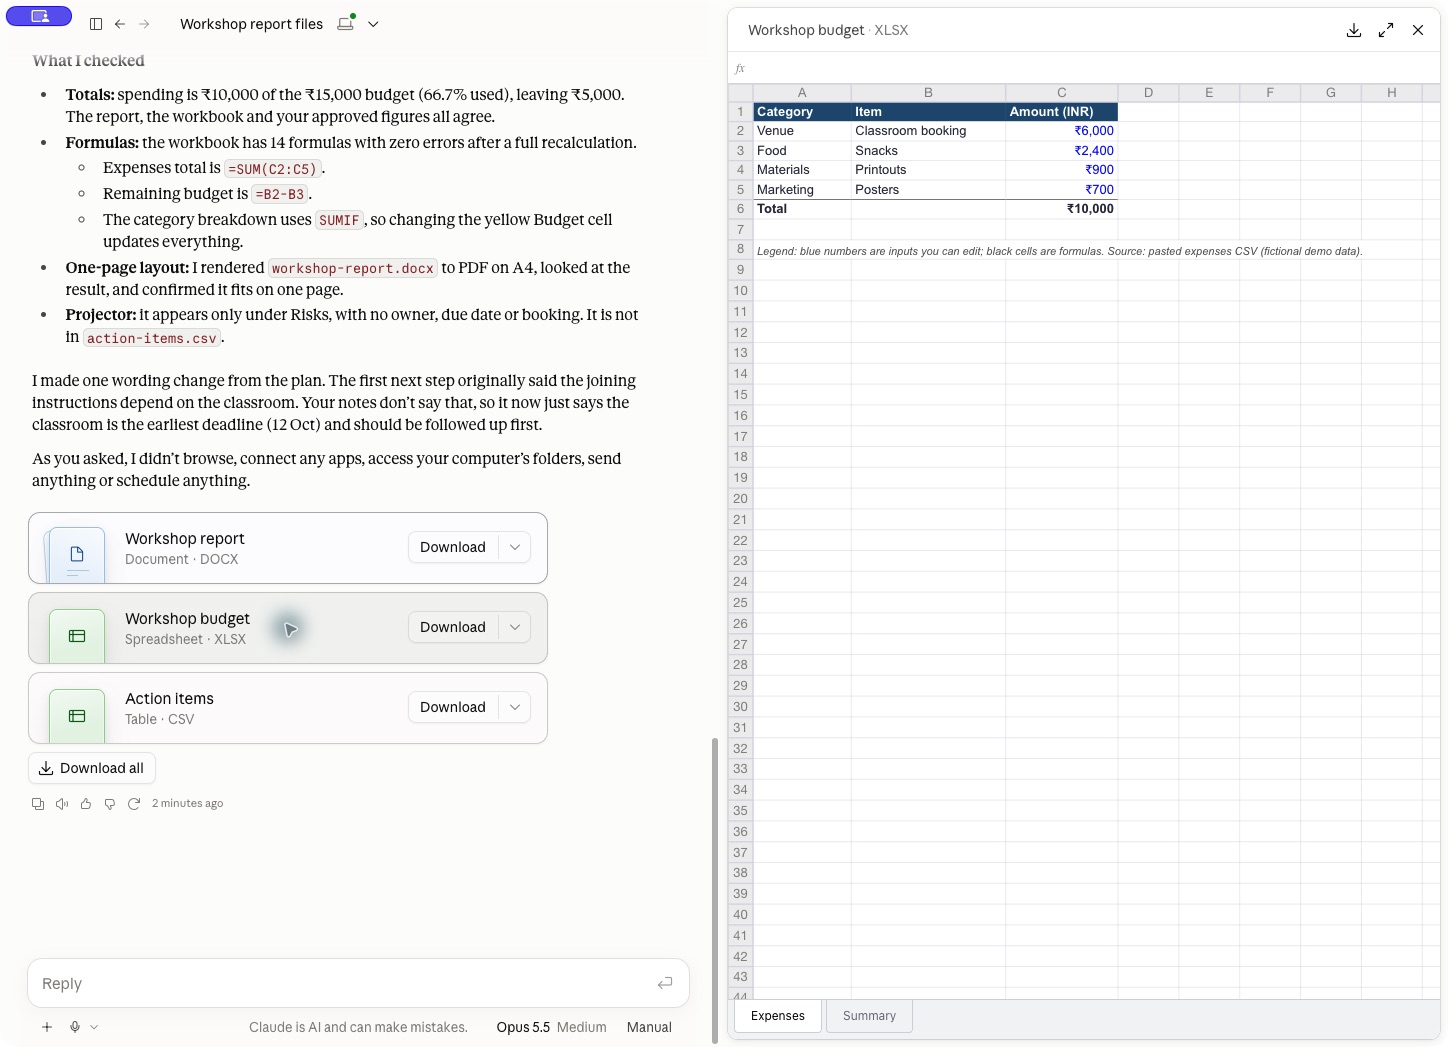Copy the response with the copy icon

(38, 804)
